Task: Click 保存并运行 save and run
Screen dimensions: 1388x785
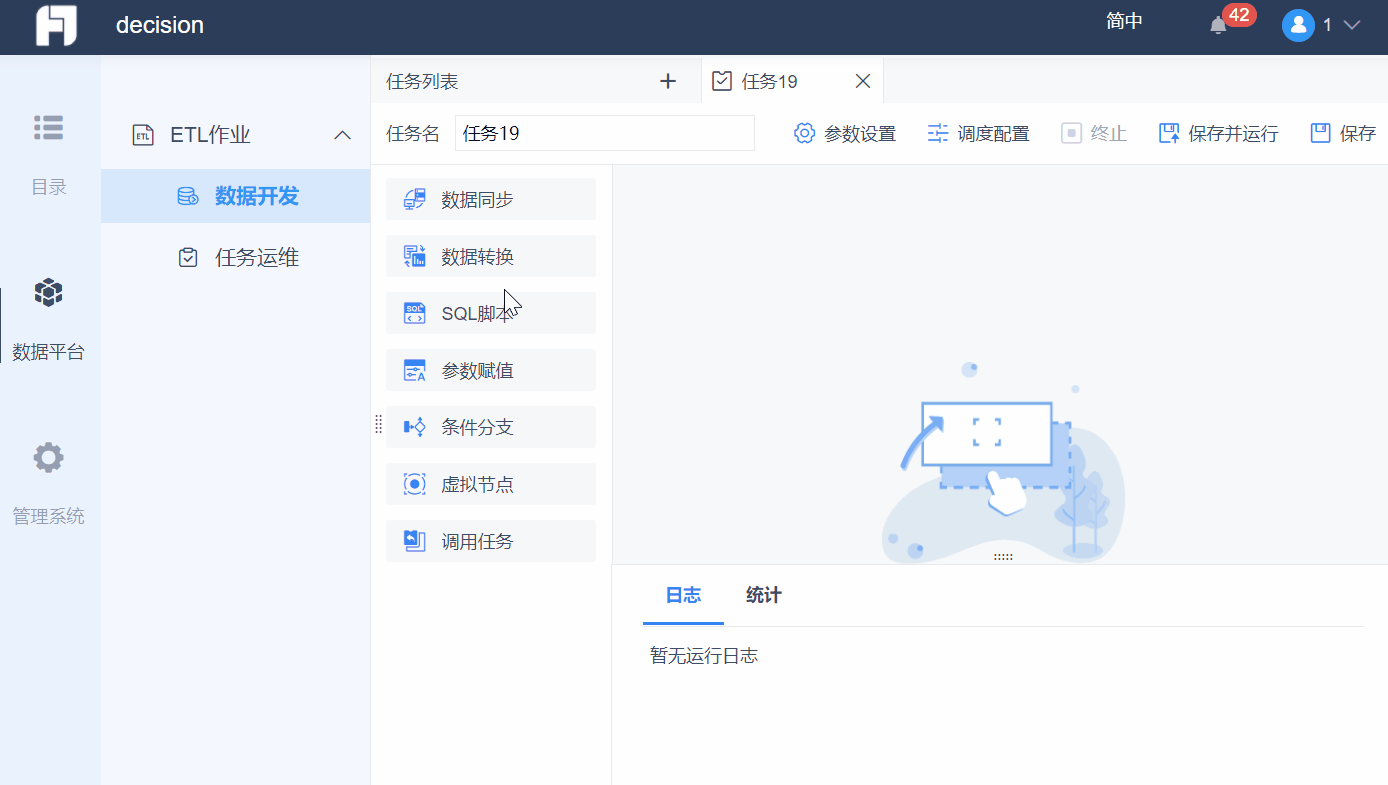Action: point(1218,133)
